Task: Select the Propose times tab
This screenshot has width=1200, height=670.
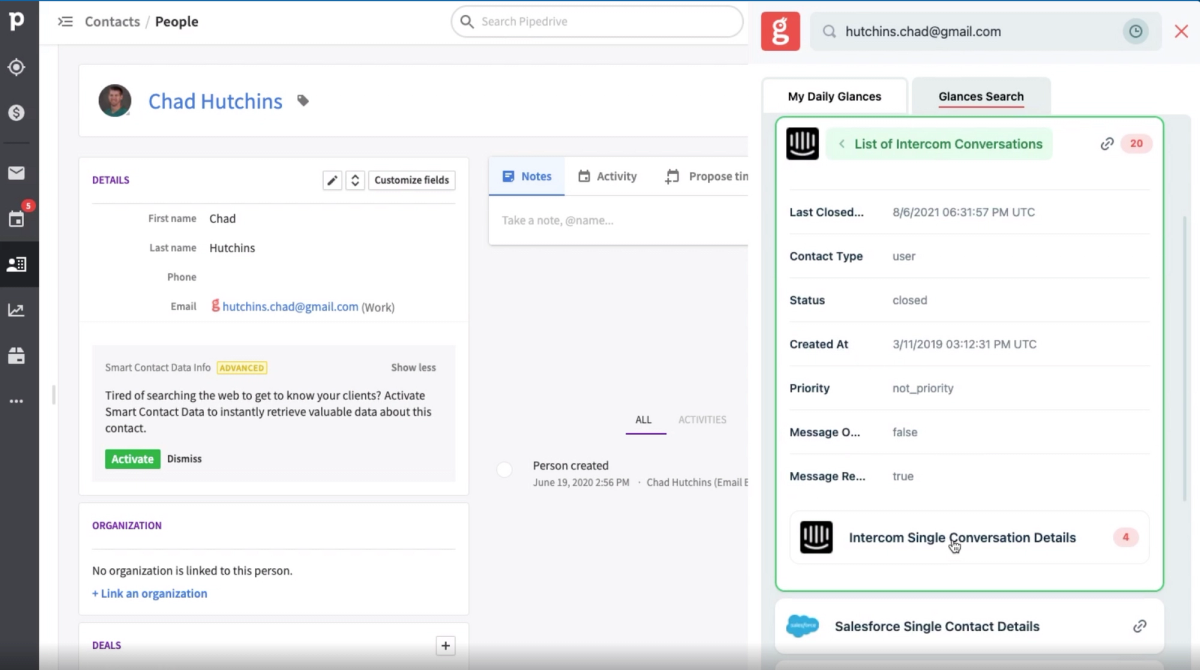Action: coord(706,176)
